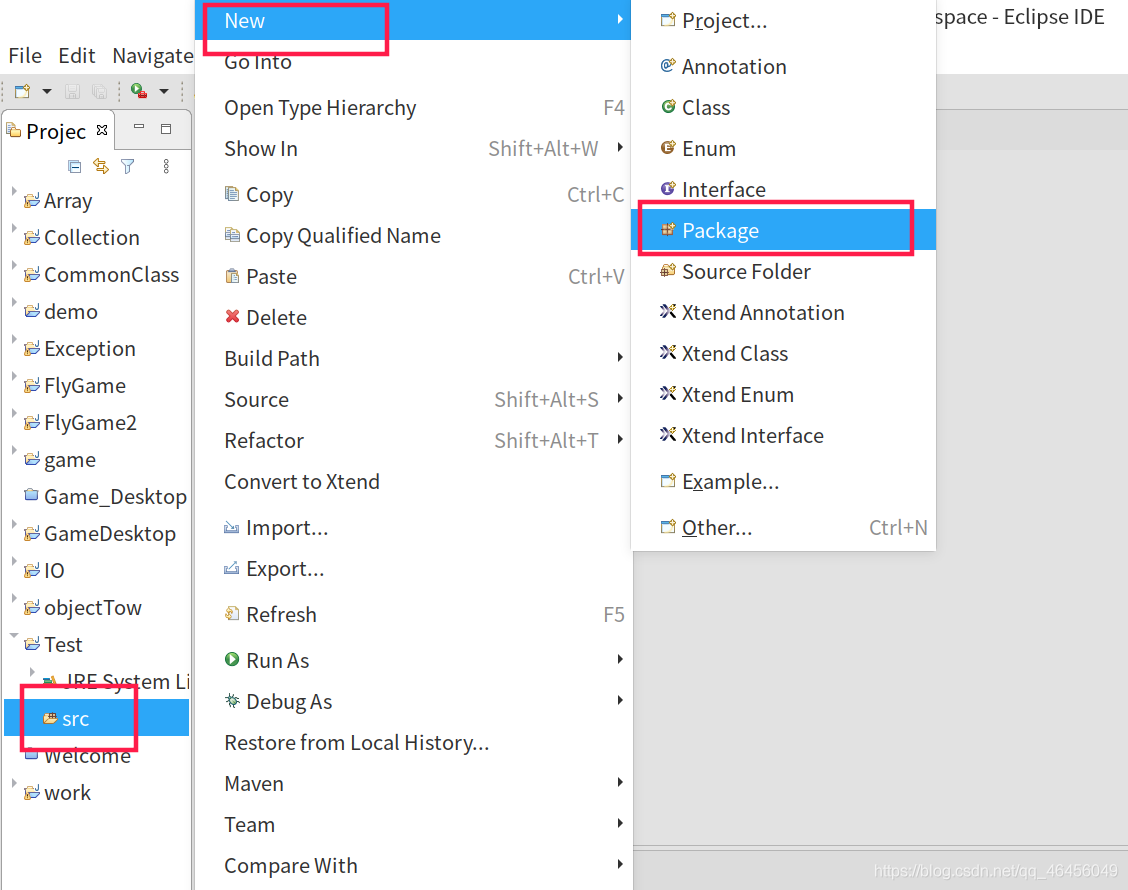
Task: Minimize the Project Explorer view
Action: click(x=139, y=127)
